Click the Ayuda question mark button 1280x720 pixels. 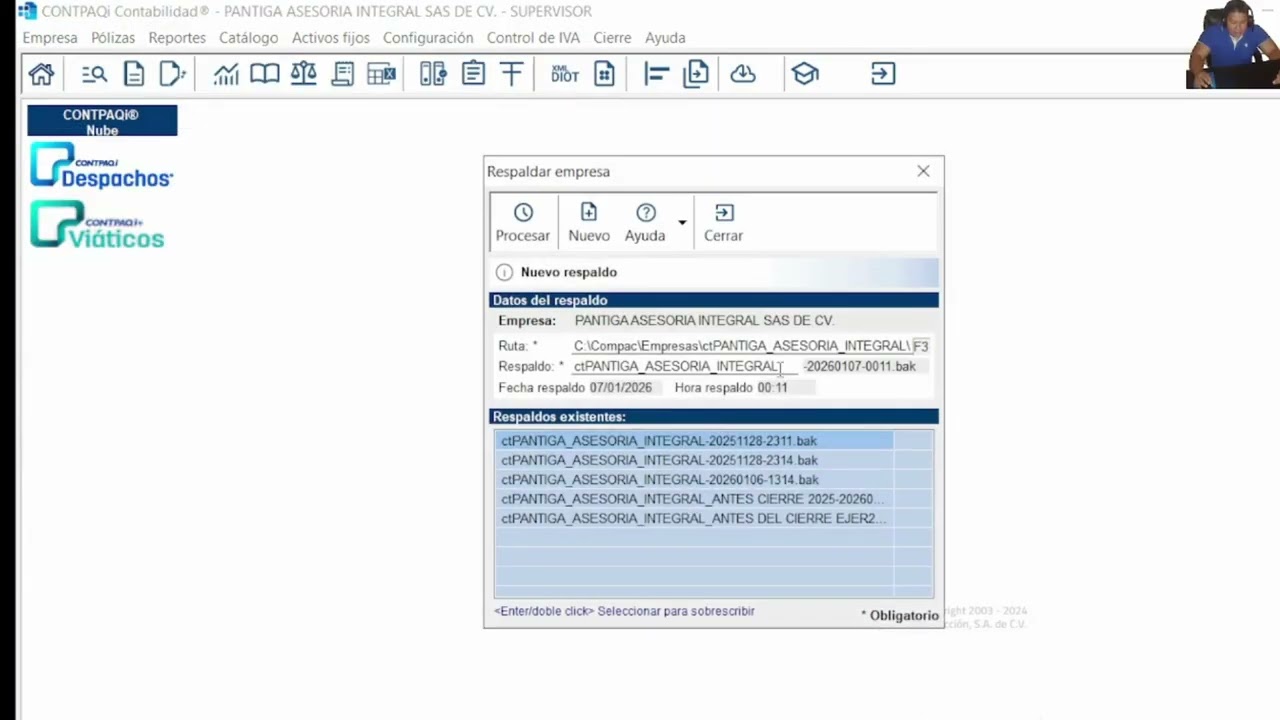click(x=645, y=223)
